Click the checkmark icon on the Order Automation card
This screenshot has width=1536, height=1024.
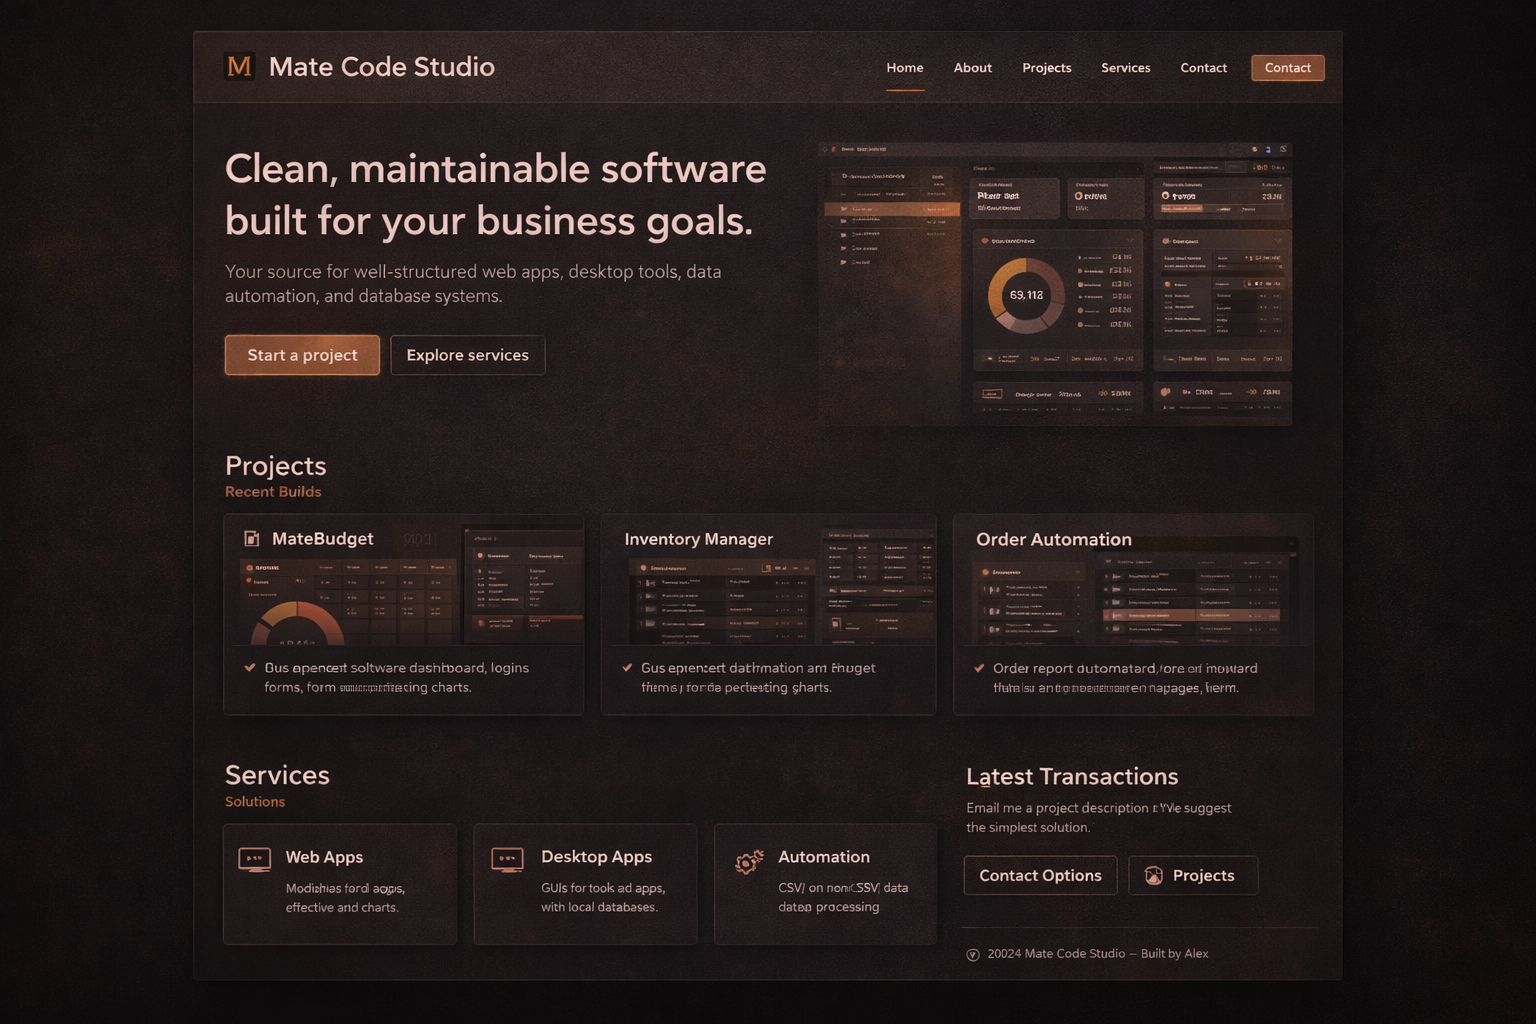click(978, 667)
